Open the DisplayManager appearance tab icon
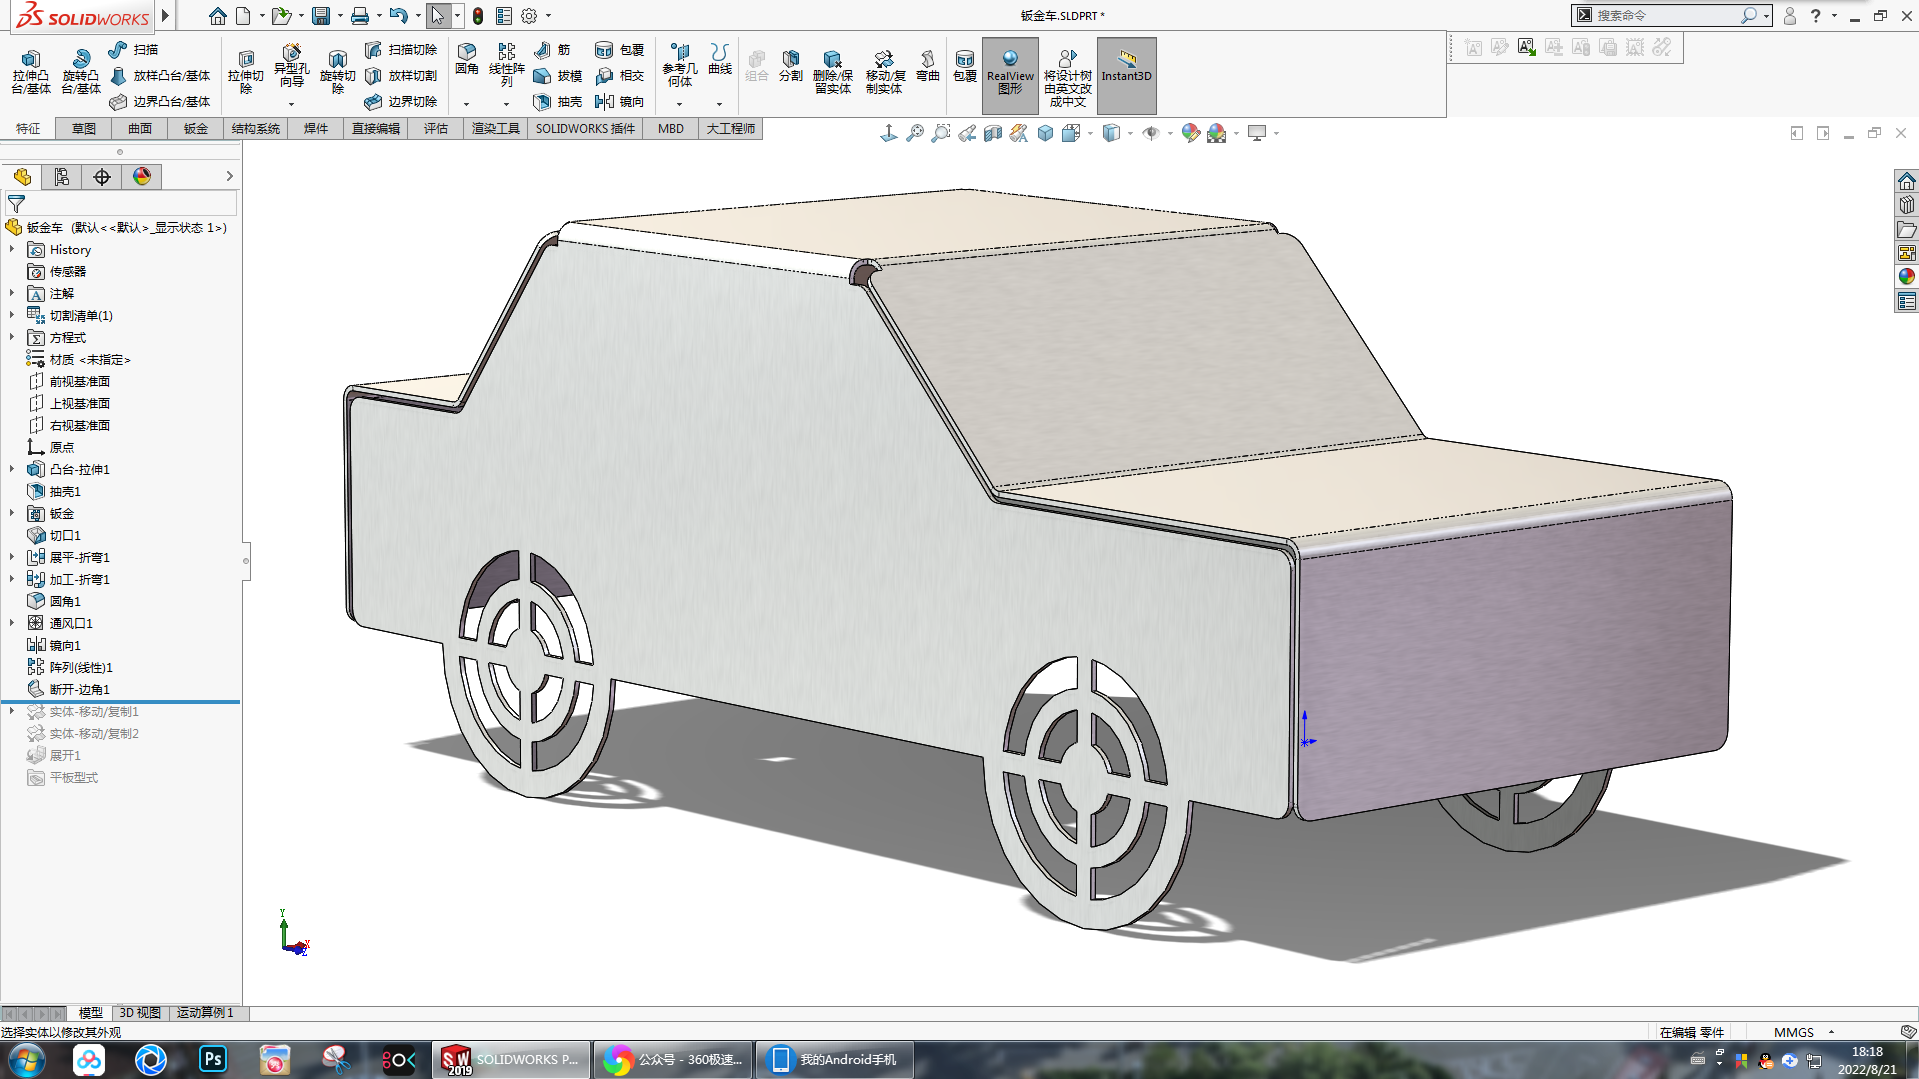 (142, 177)
